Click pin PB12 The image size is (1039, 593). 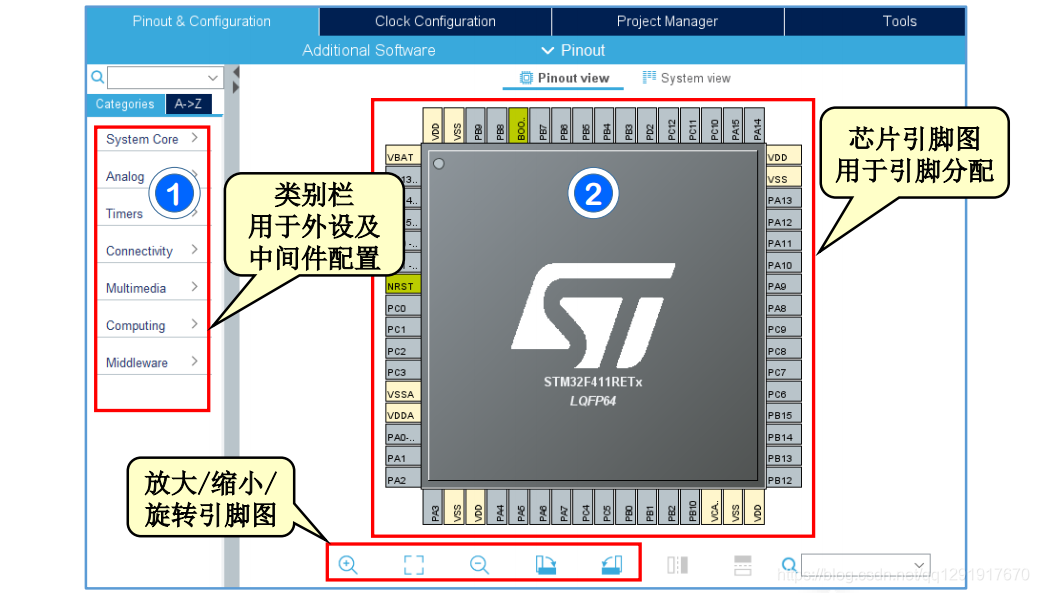[784, 480]
